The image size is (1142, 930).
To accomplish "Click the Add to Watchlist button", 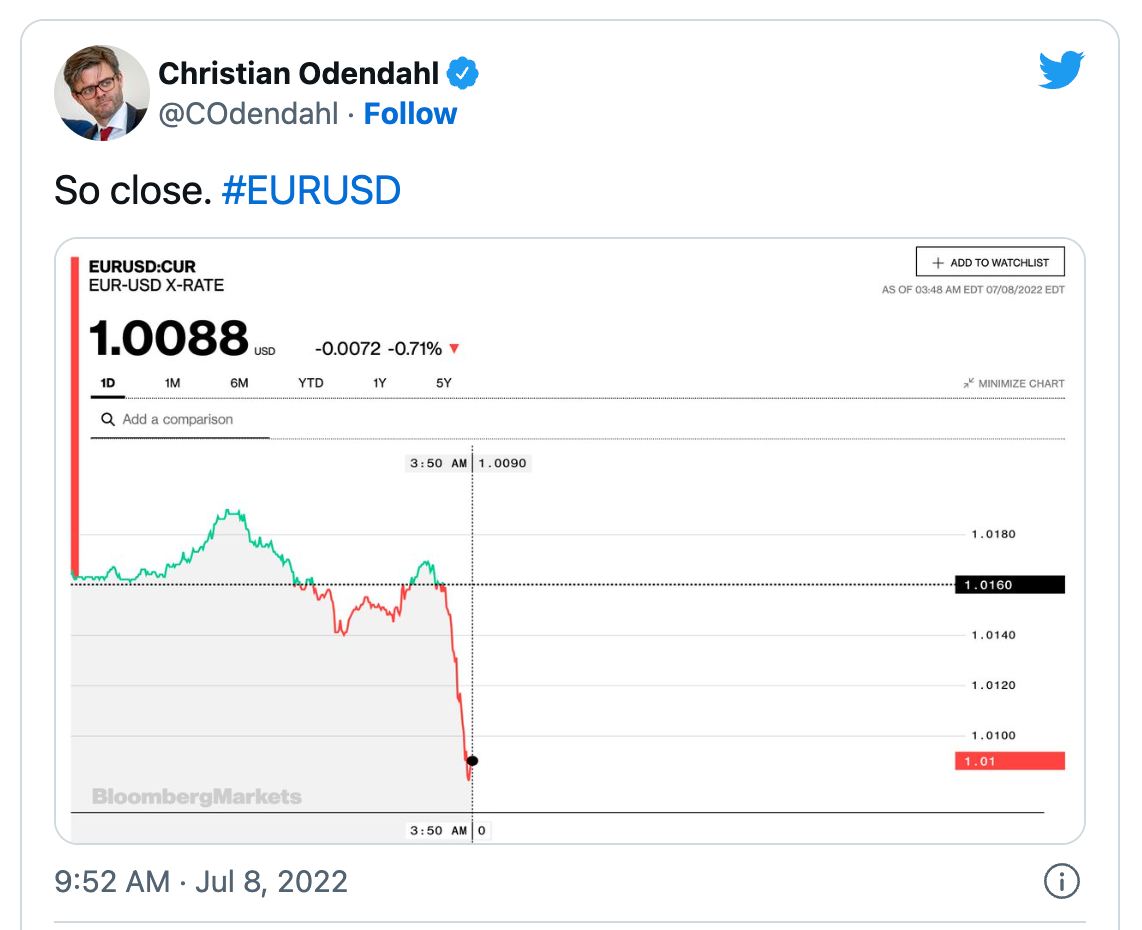I will coord(990,262).
